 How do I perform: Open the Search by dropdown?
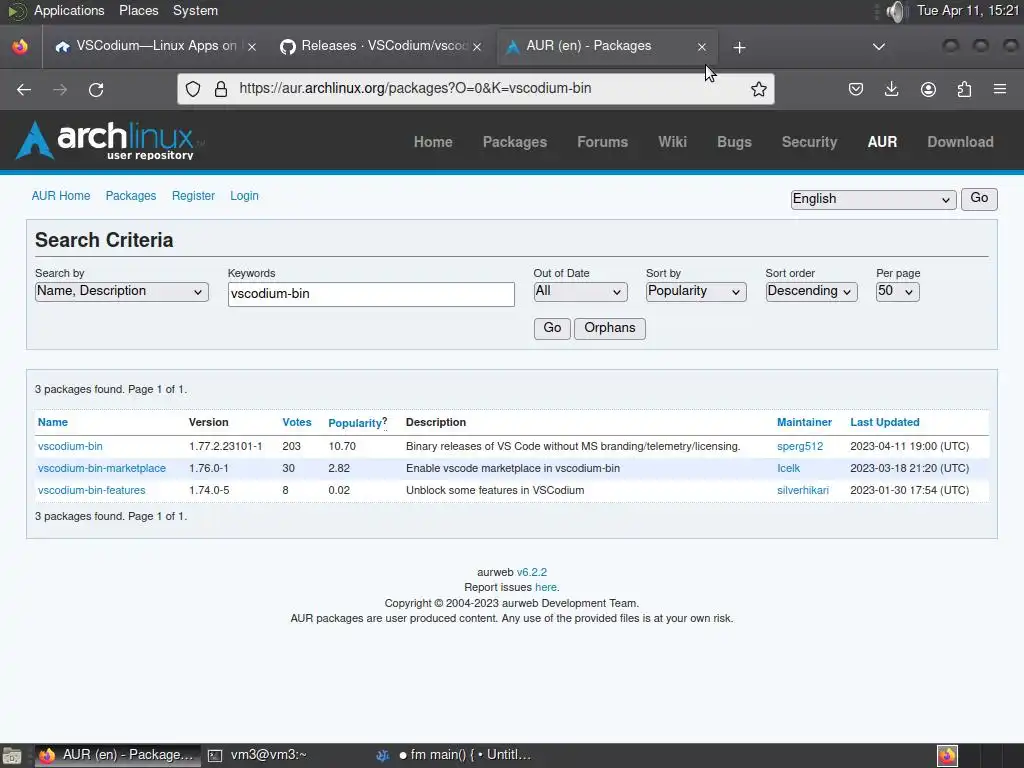coord(121,291)
